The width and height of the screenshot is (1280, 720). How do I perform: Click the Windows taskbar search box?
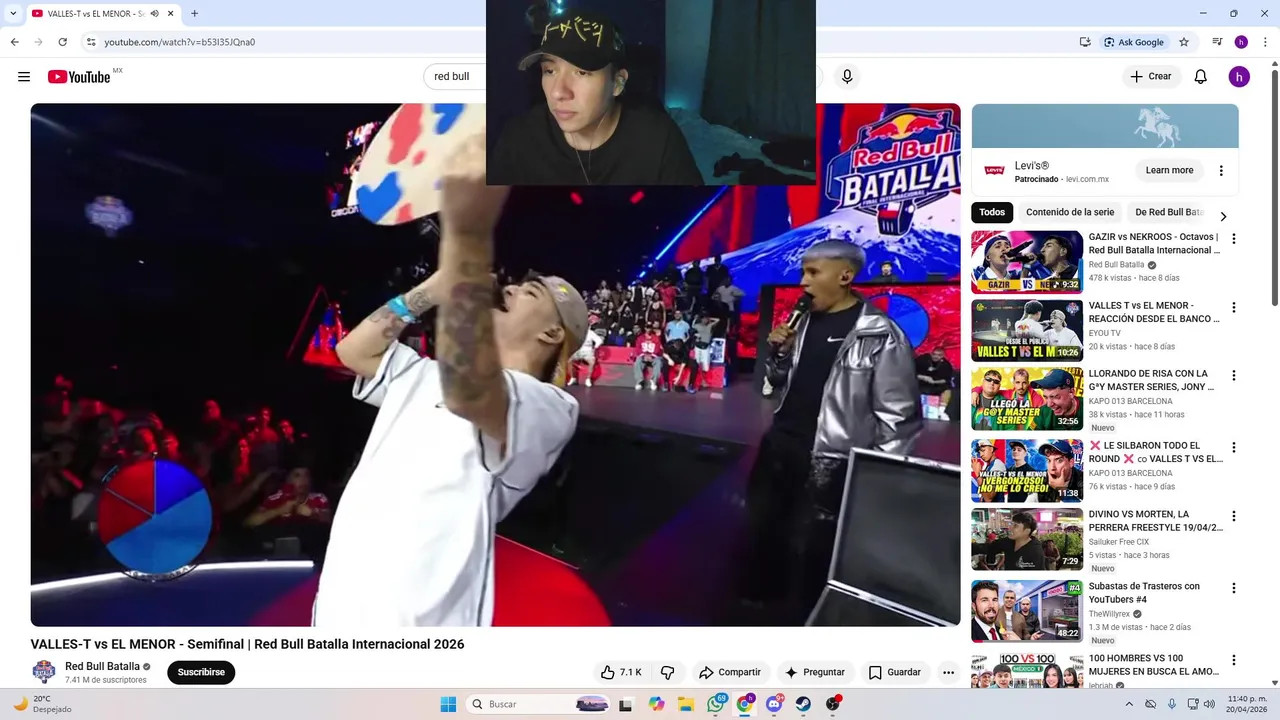tap(540, 704)
